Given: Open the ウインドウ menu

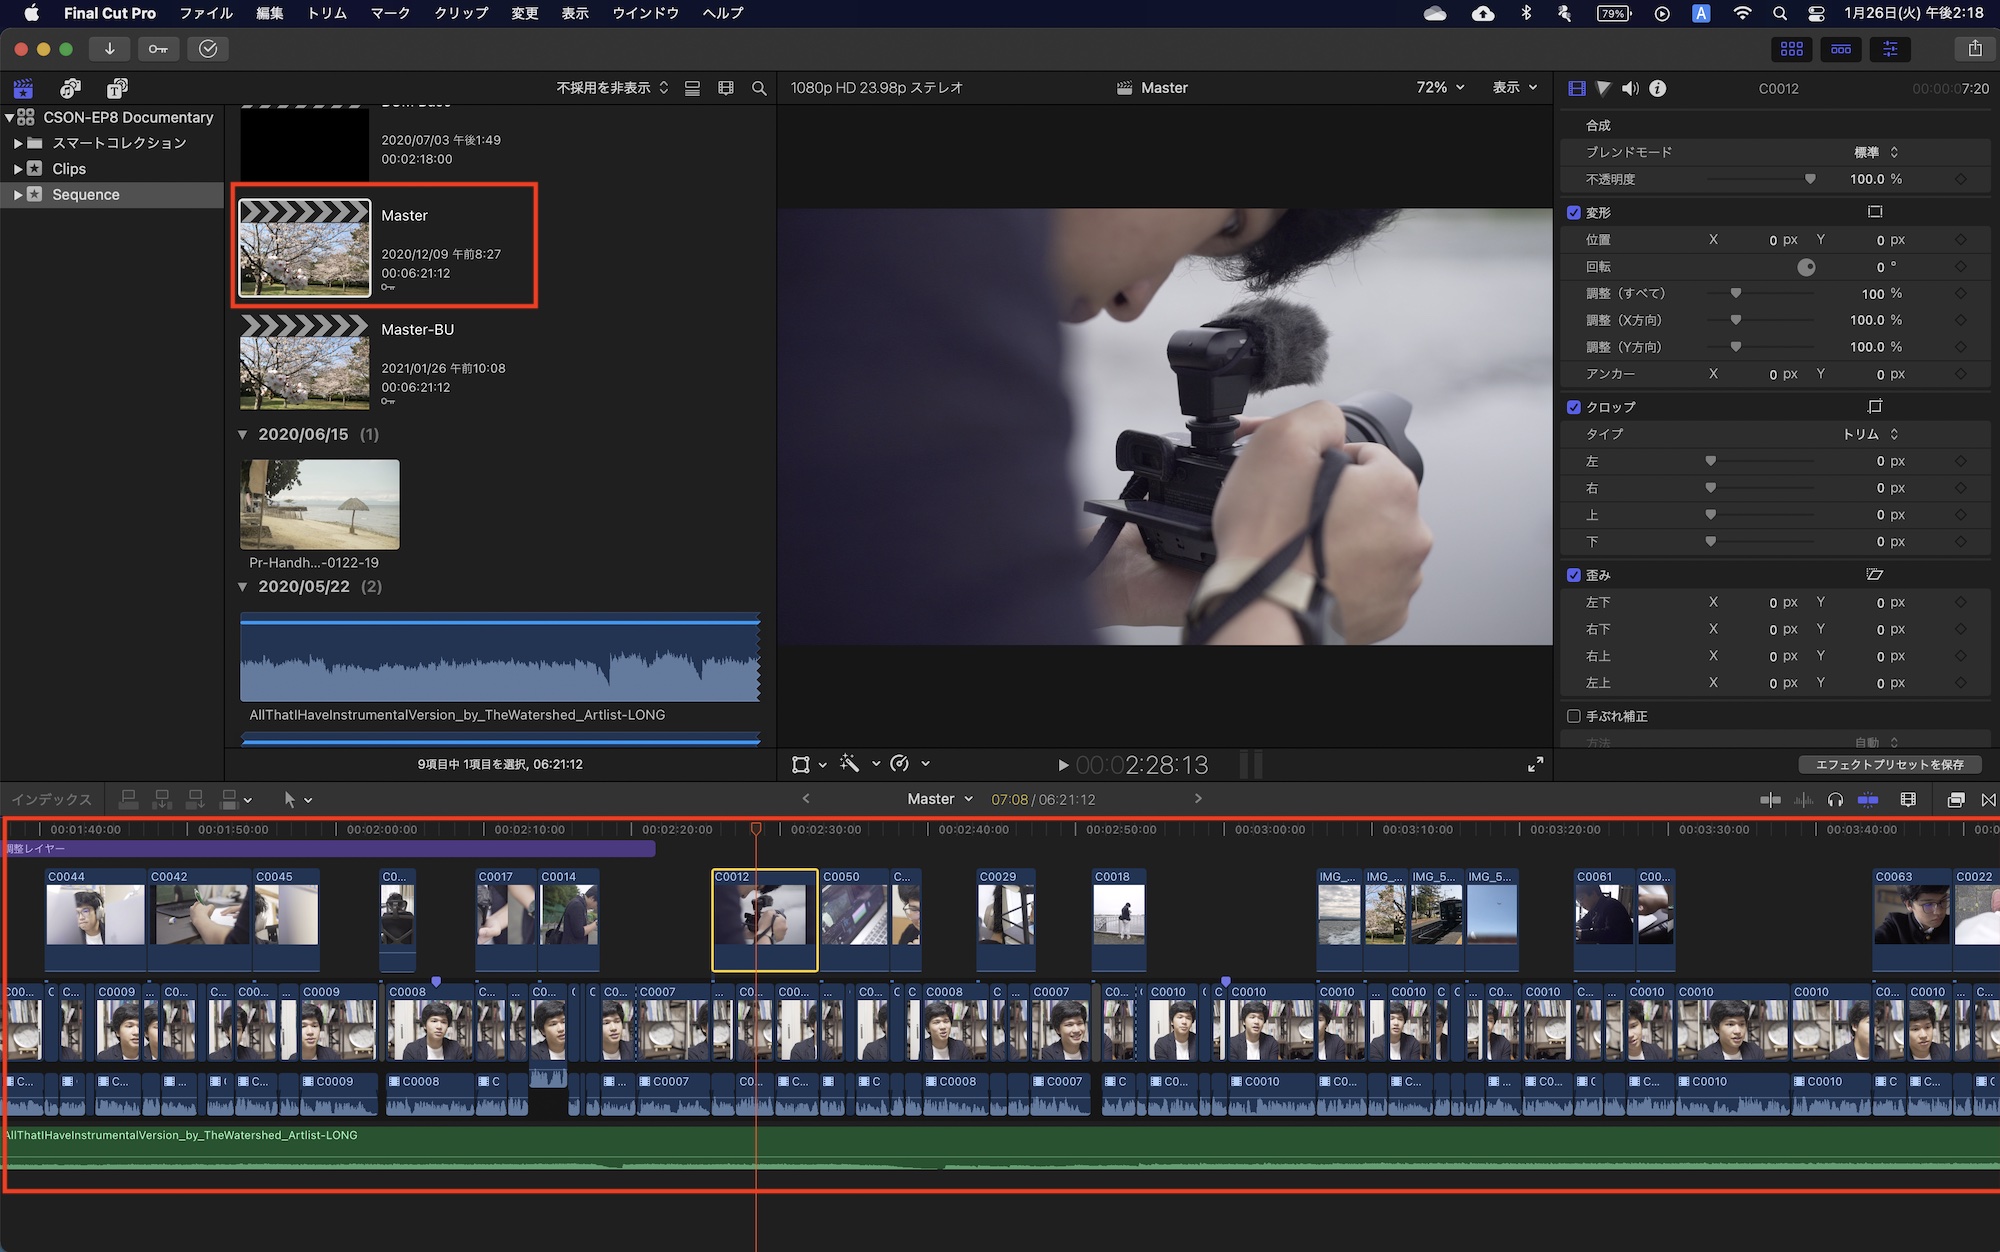Looking at the screenshot, I should [645, 13].
